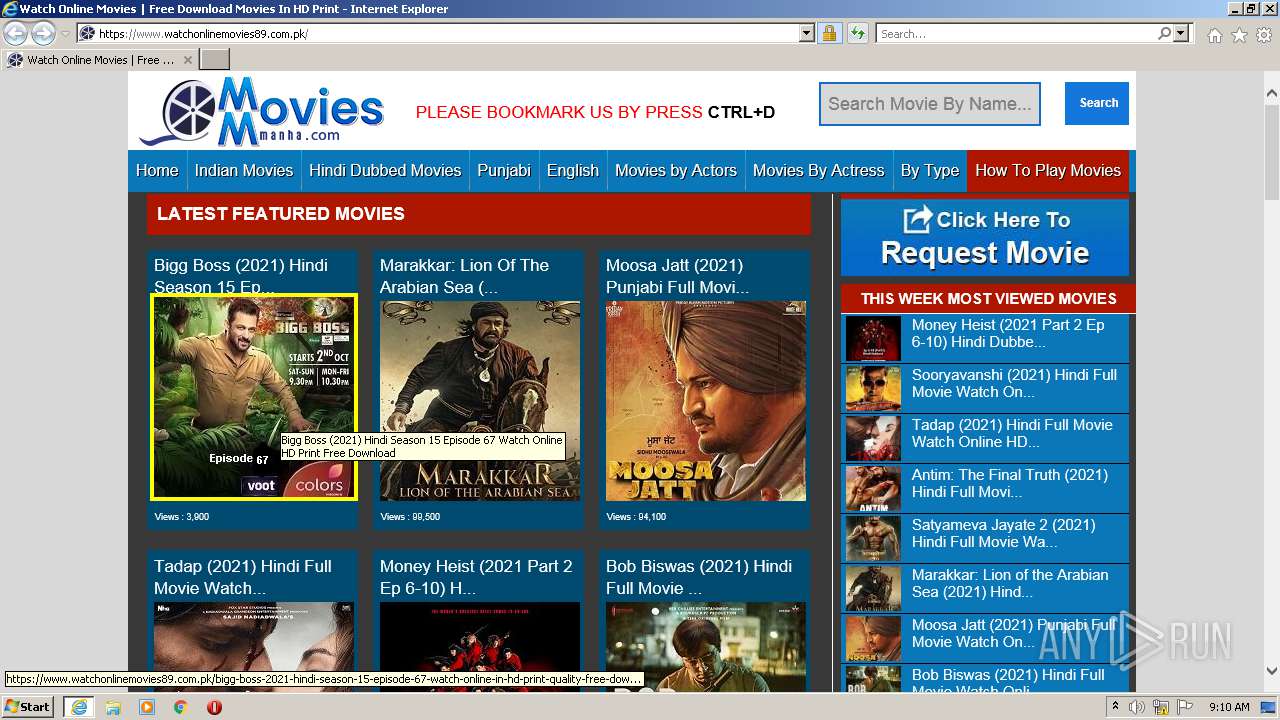
Task: Open the search provider dropdown arrow
Action: coord(1181,33)
